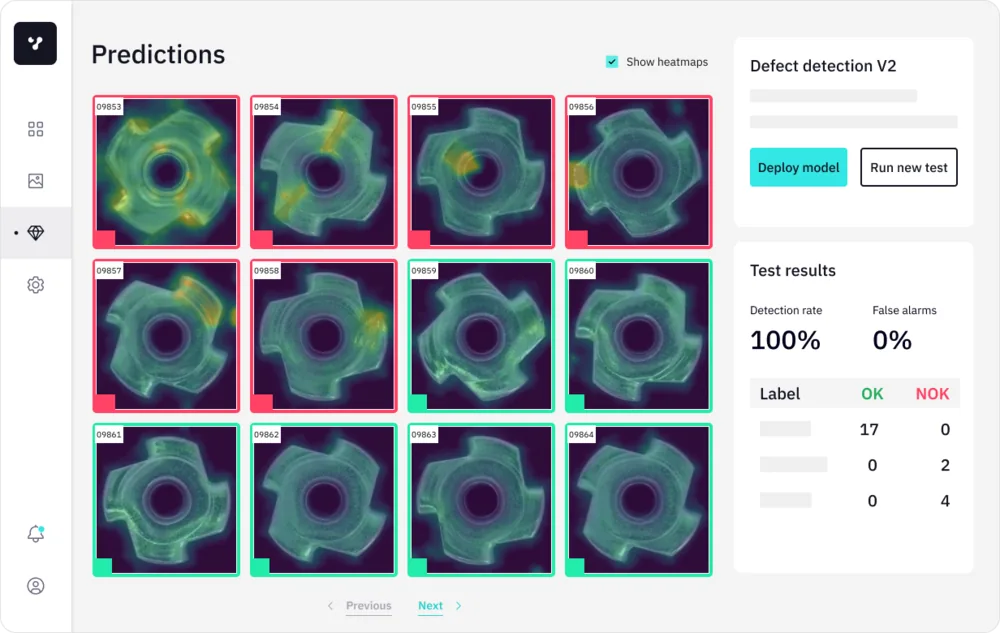Open prediction thumbnail 09864

tap(639, 500)
